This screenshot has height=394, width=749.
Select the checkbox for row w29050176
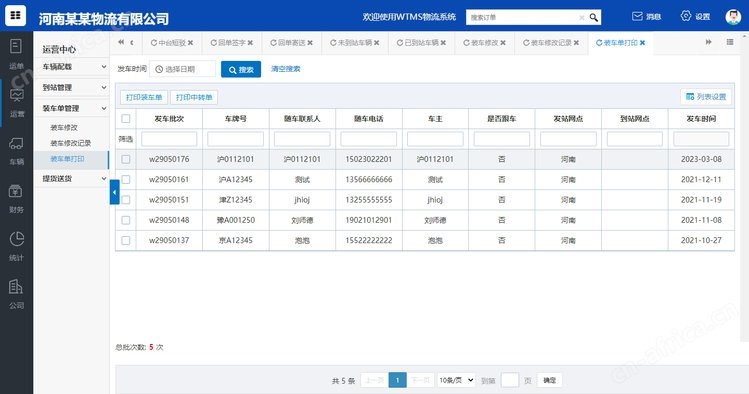coord(126,159)
